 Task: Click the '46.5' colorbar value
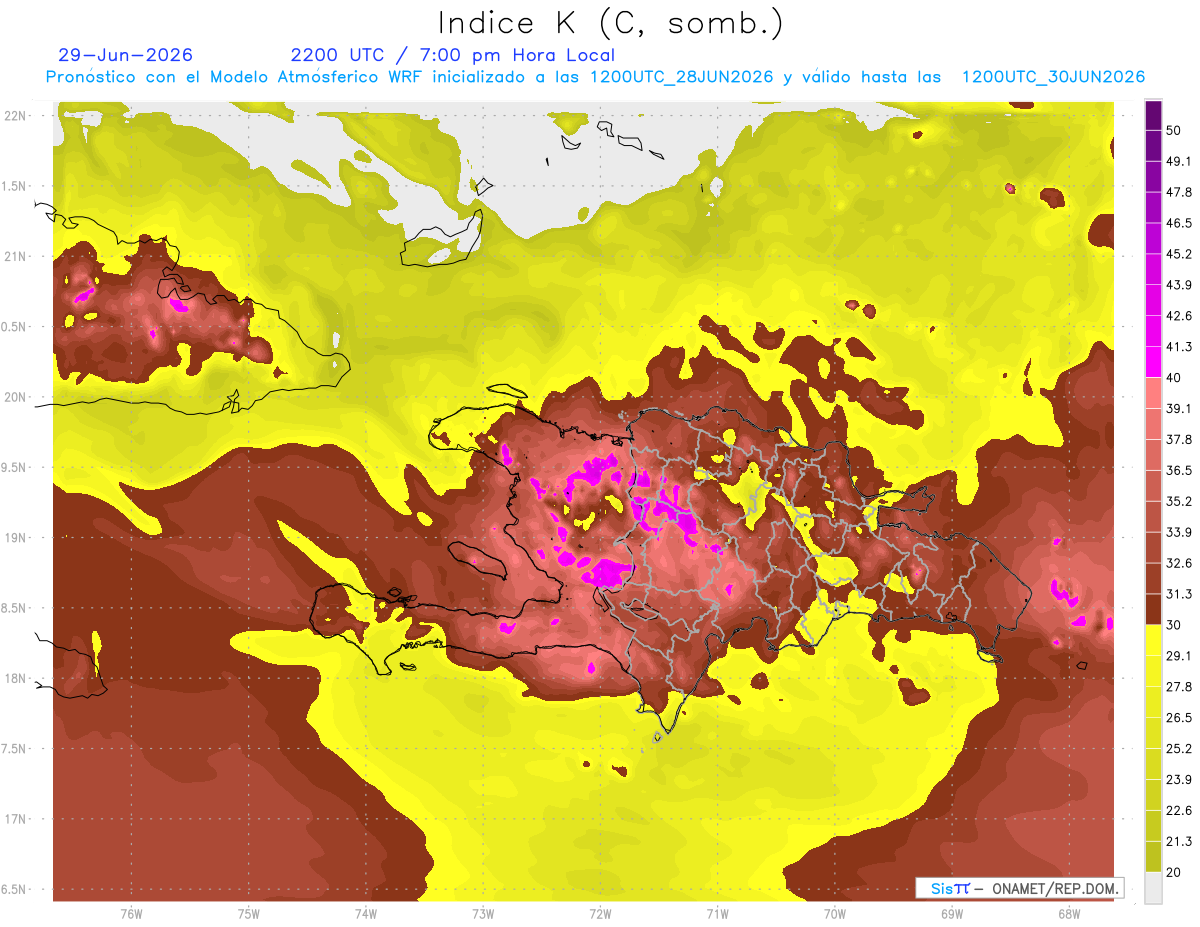click(x=1179, y=223)
